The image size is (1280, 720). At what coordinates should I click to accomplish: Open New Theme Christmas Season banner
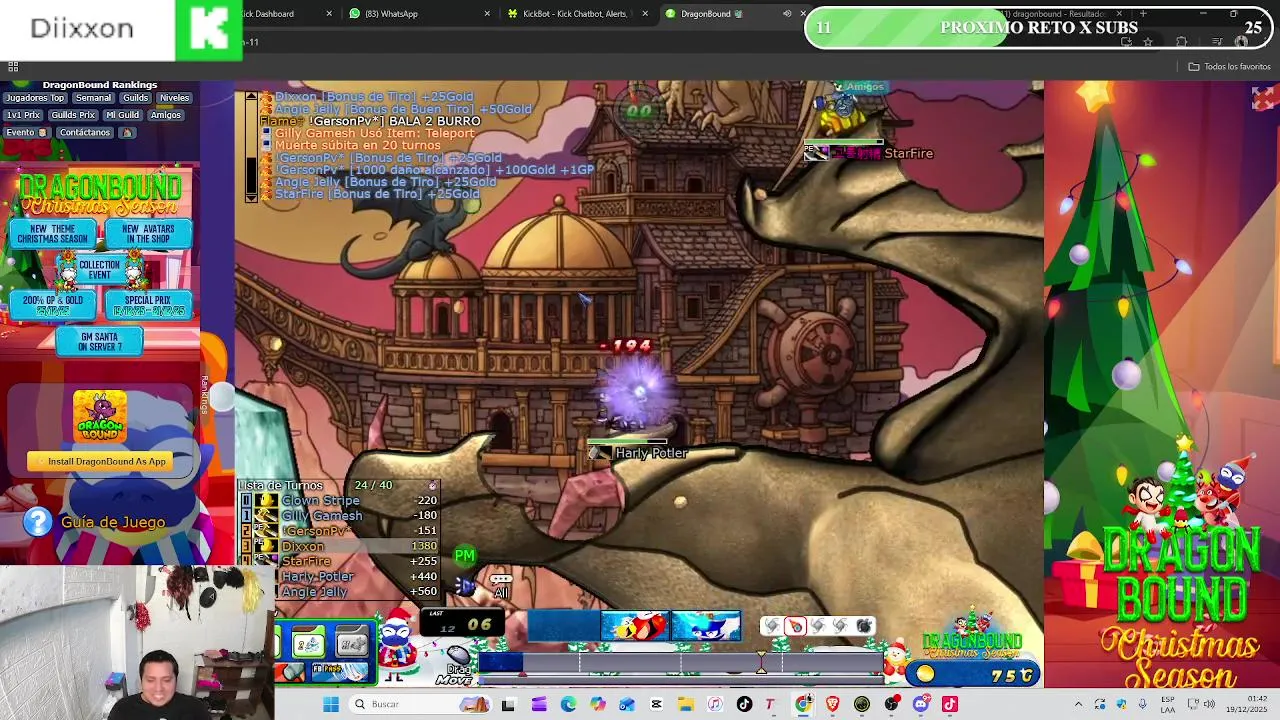tap(53, 234)
